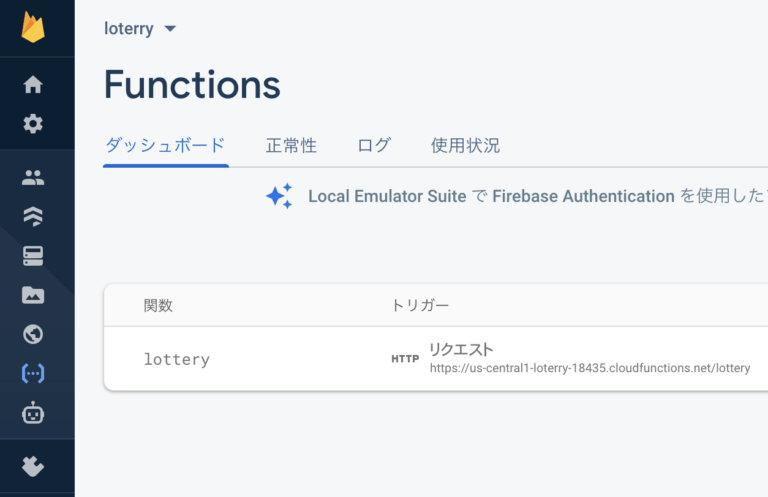Image resolution: width=768 pixels, height=497 pixels.
Task: Open the ログ tab
Action: 374,146
